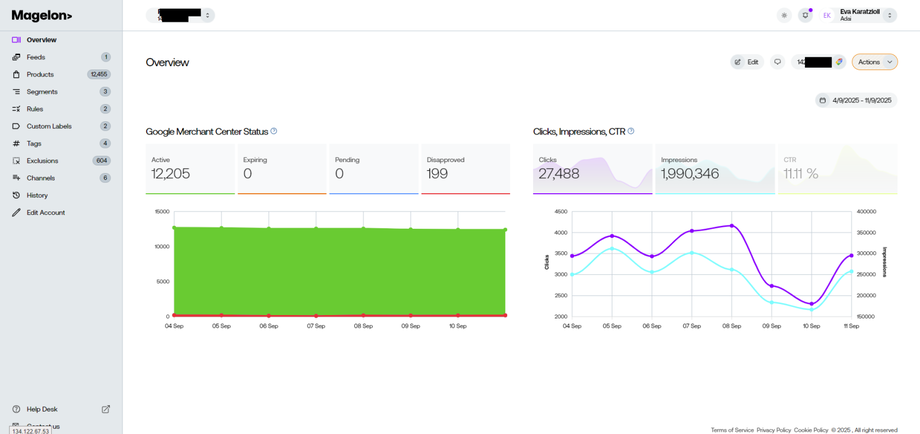Open the Privacy Policy link
Image resolution: width=920 pixels, height=434 pixels.
(x=773, y=430)
